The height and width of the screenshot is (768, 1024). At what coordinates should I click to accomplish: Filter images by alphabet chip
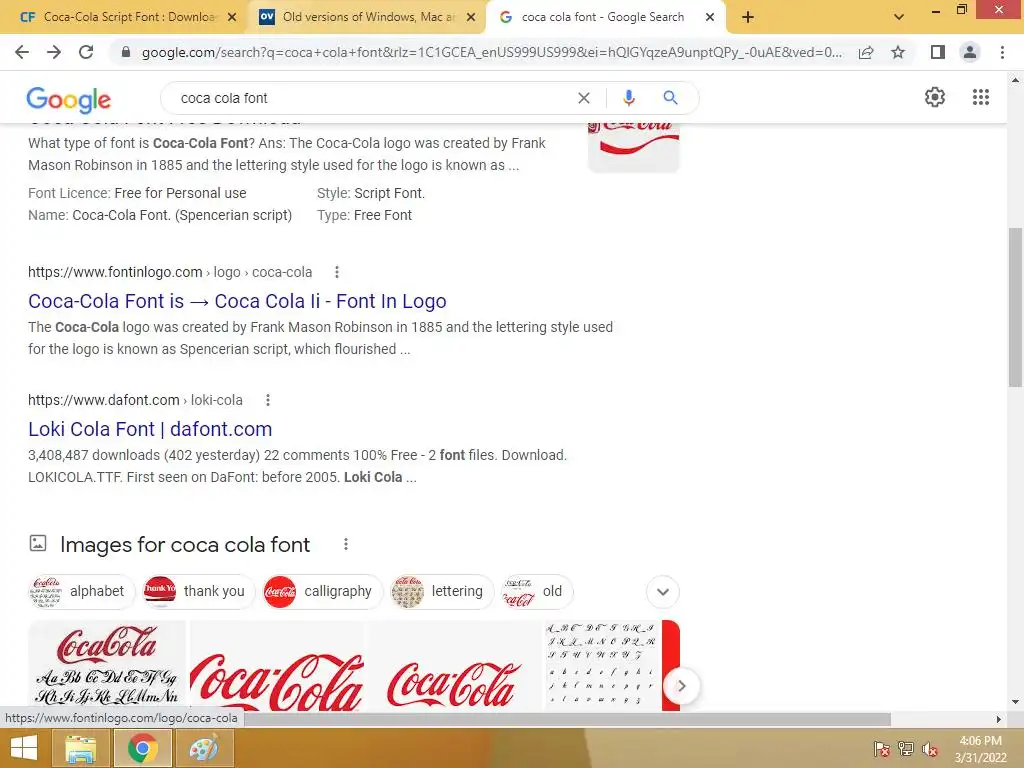point(82,592)
